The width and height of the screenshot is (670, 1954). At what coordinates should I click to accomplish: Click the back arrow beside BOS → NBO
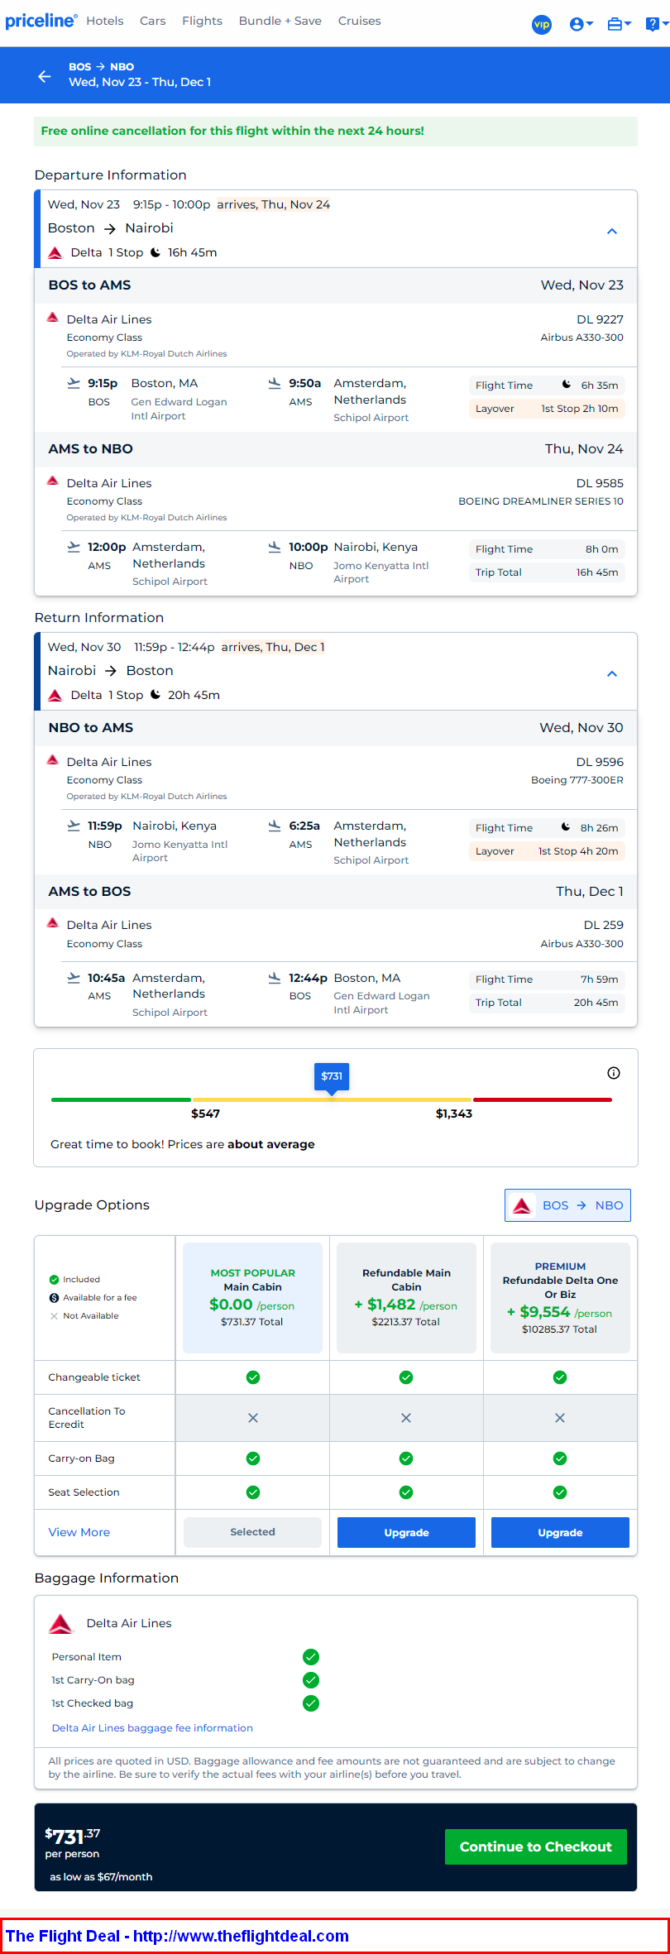coord(44,76)
